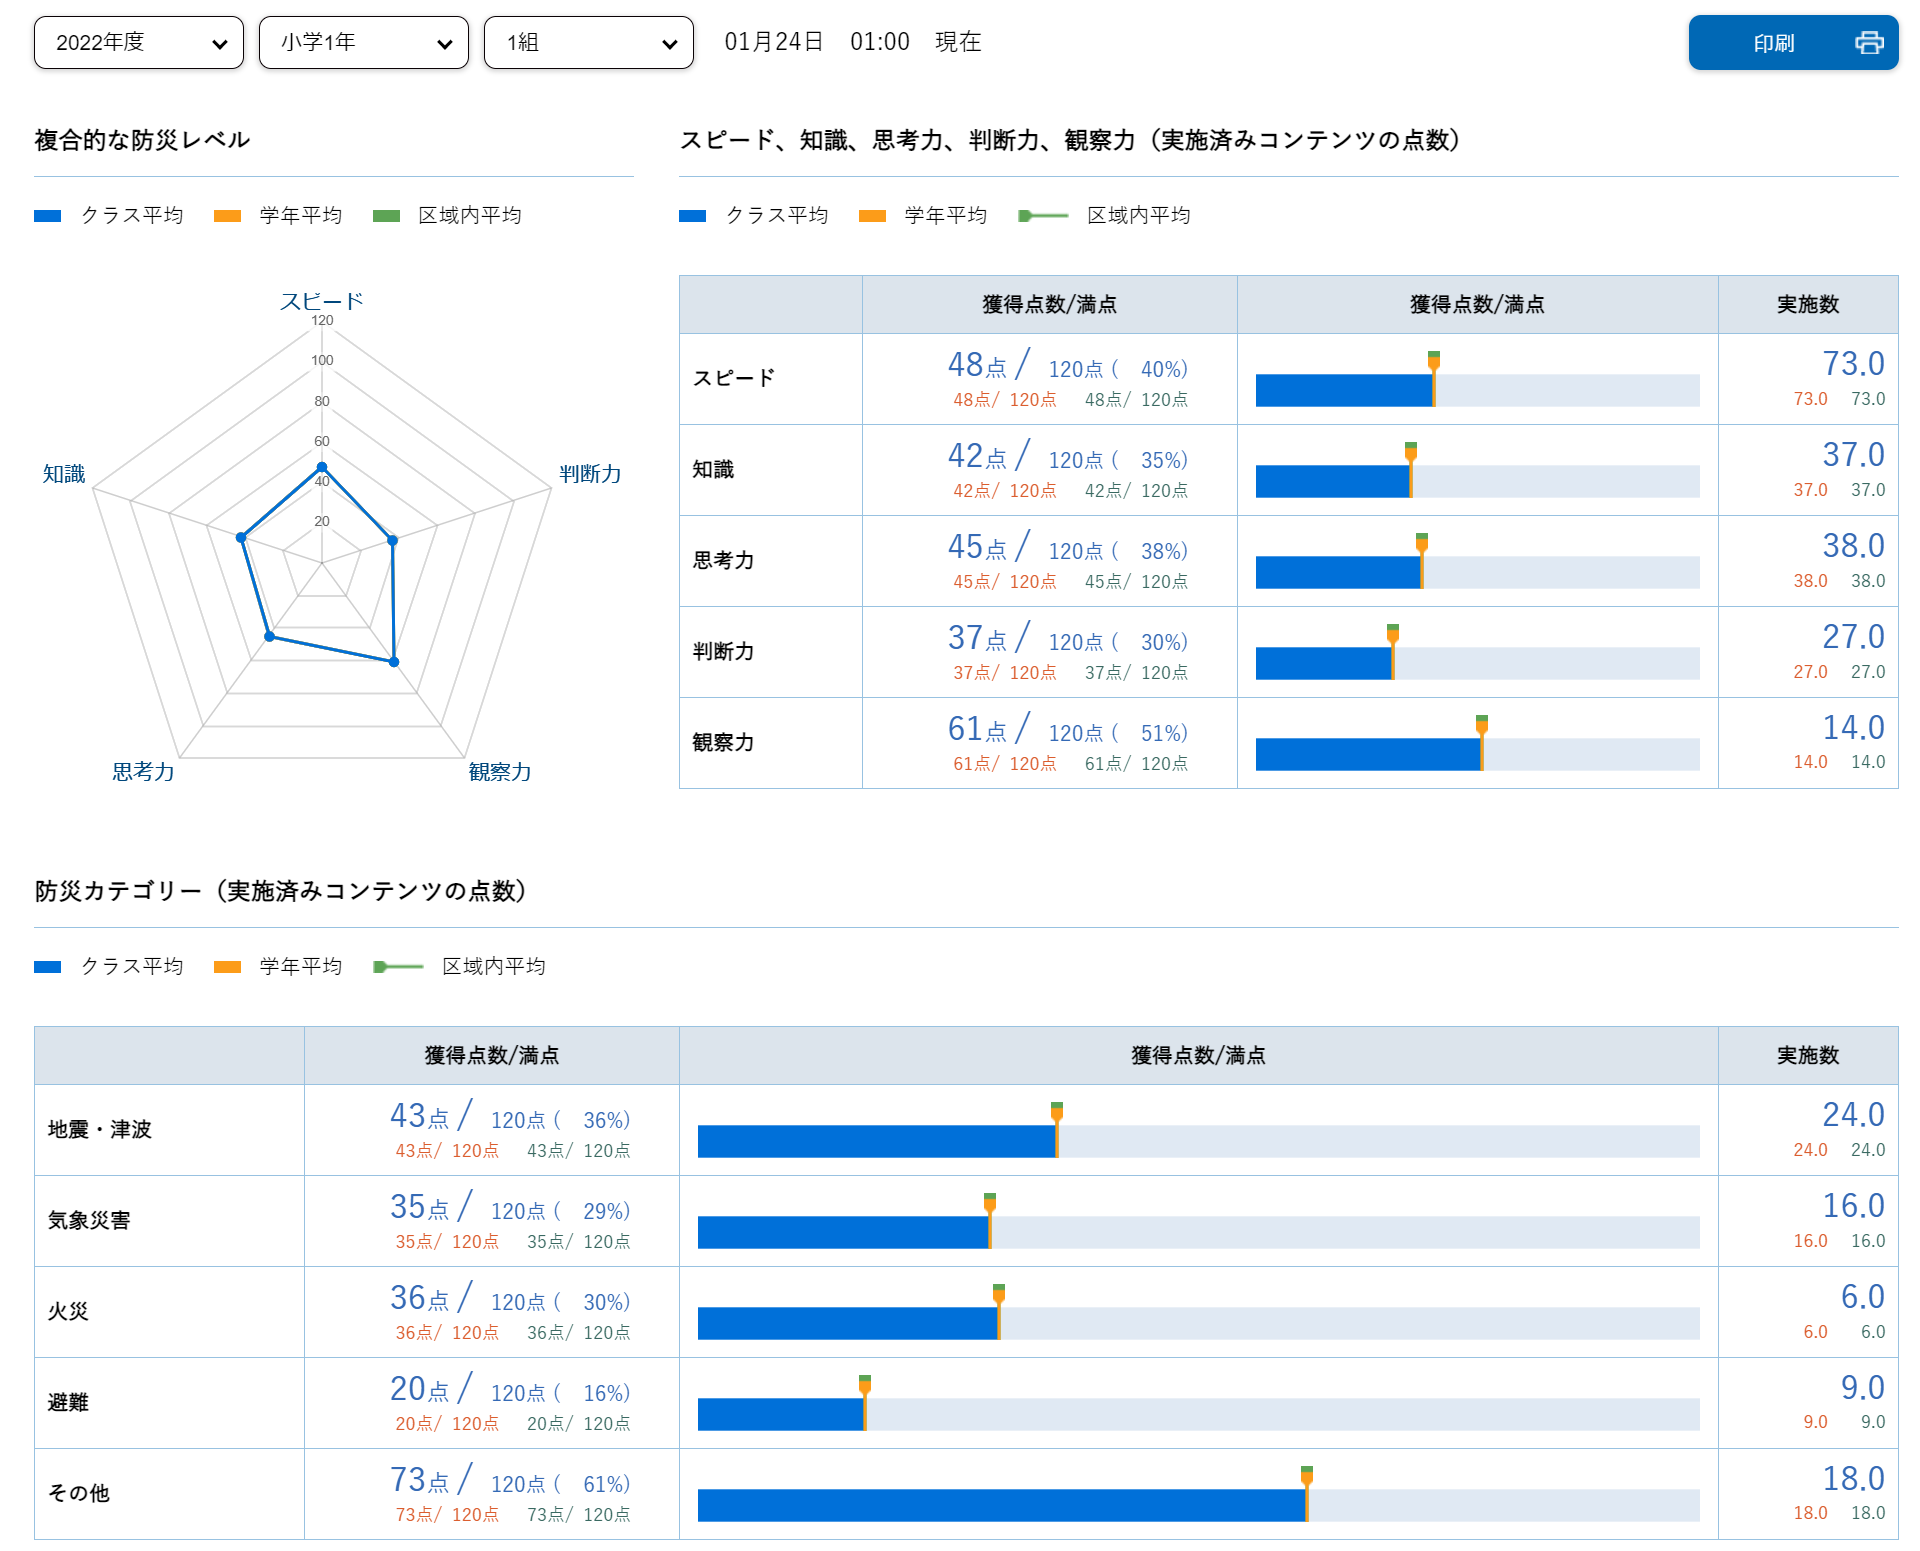Toggle the クラス平均 series in the radar chart legend
Screen dimensions: 1920x1551
(x=110, y=214)
